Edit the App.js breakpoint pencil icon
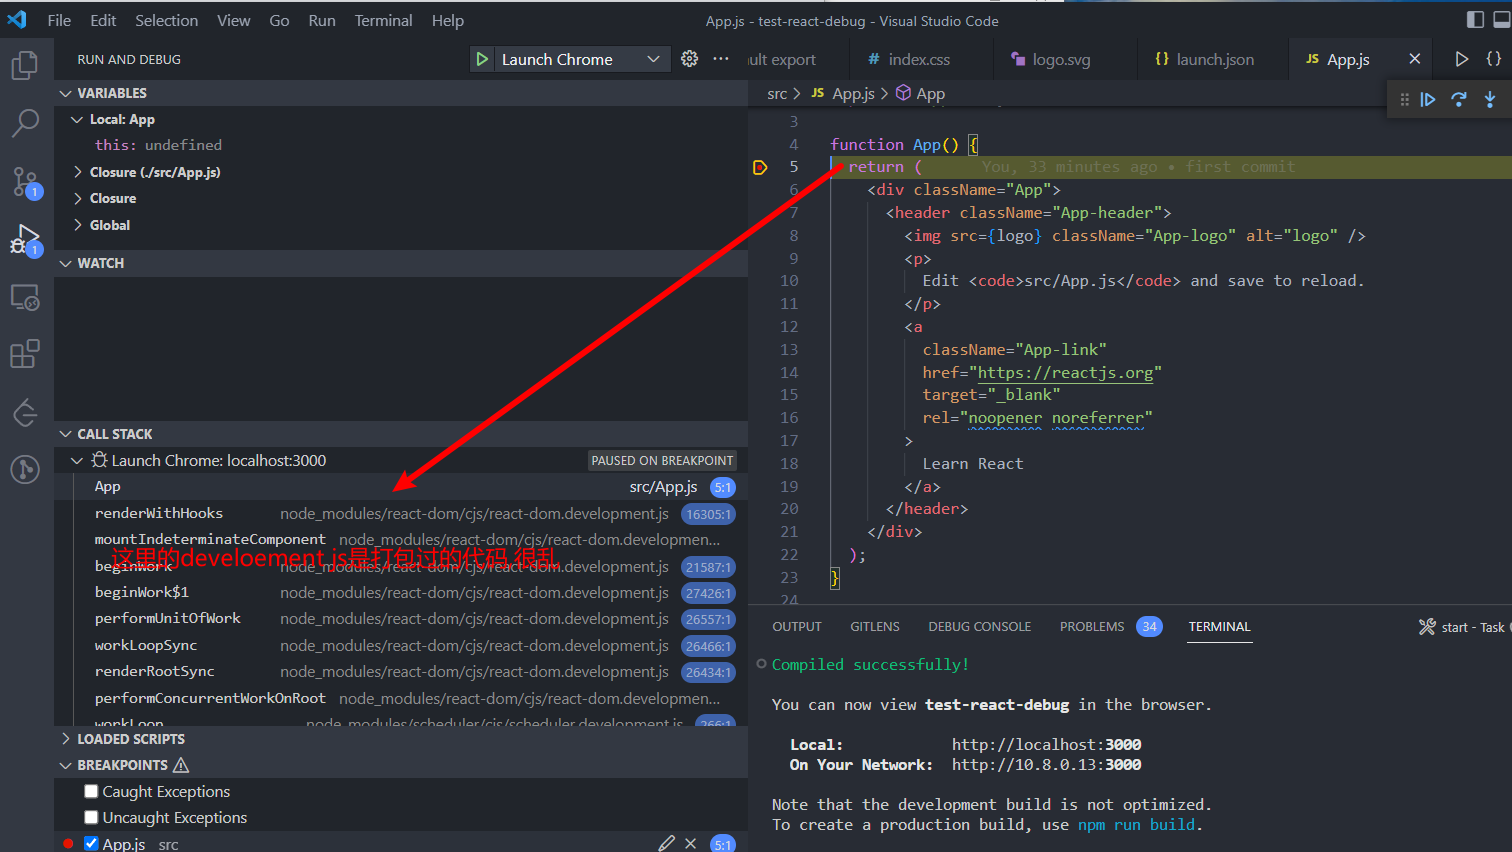 click(x=667, y=843)
